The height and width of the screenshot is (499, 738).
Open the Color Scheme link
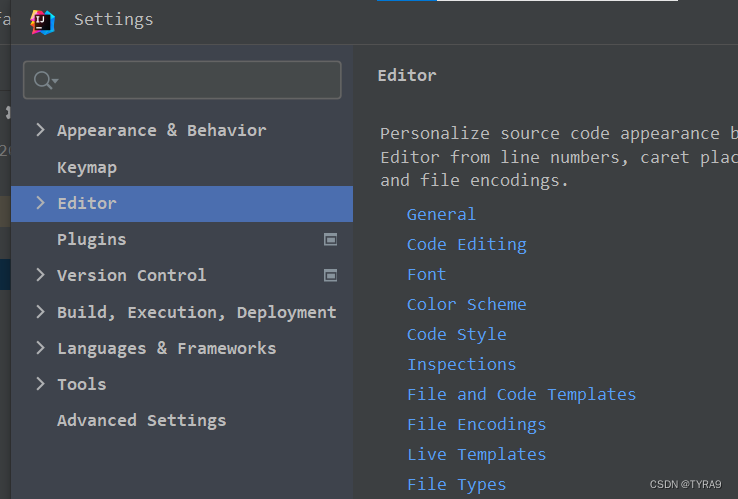click(466, 304)
